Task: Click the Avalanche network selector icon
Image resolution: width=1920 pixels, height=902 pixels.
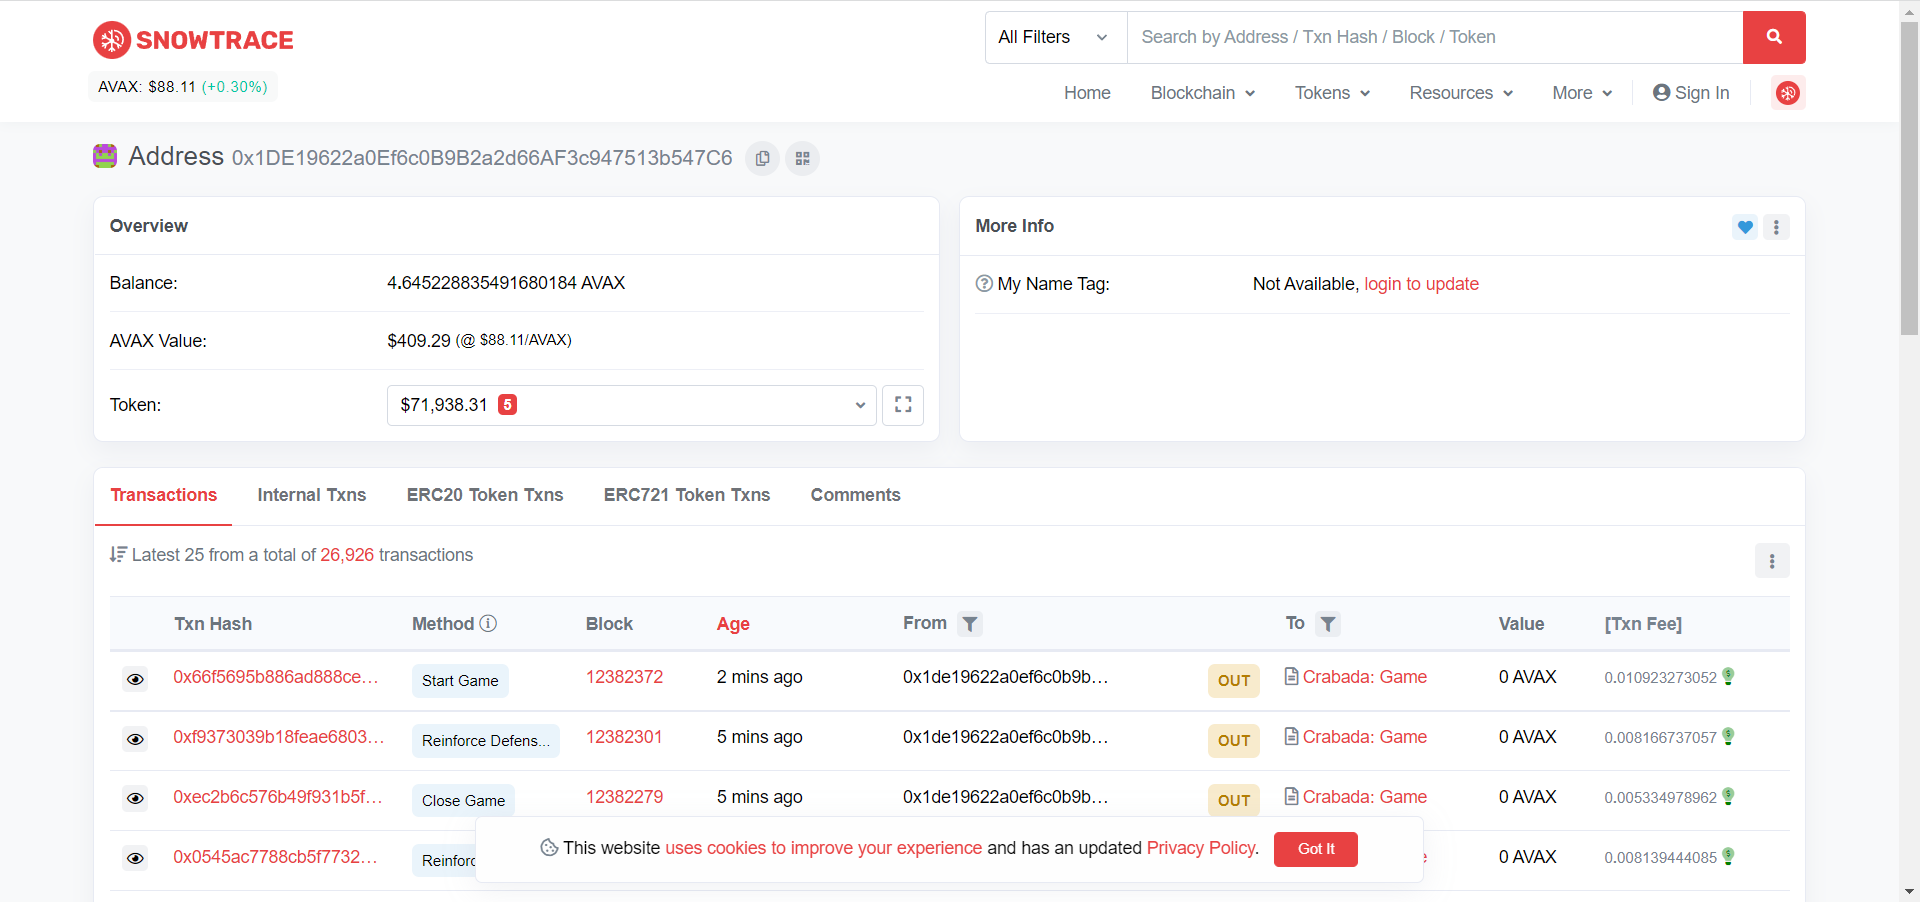Action: (1788, 93)
